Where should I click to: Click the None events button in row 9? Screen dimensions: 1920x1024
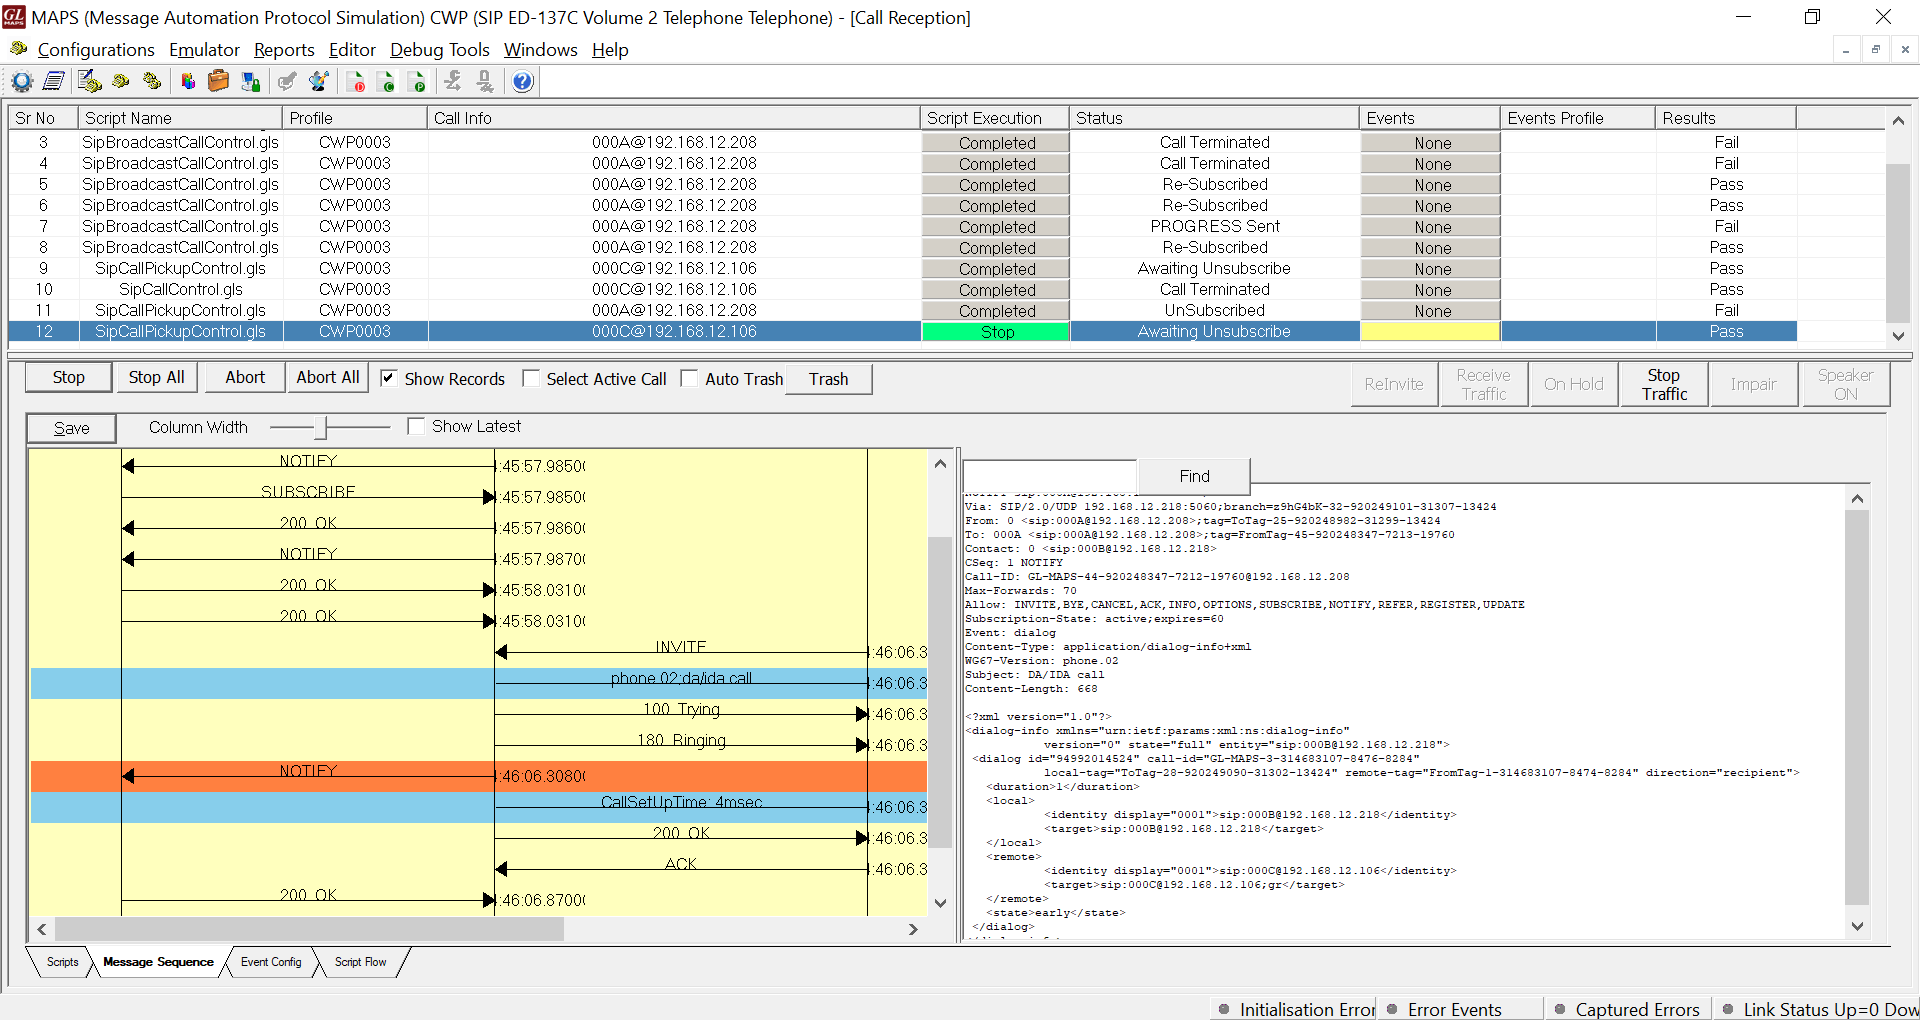1431,269
